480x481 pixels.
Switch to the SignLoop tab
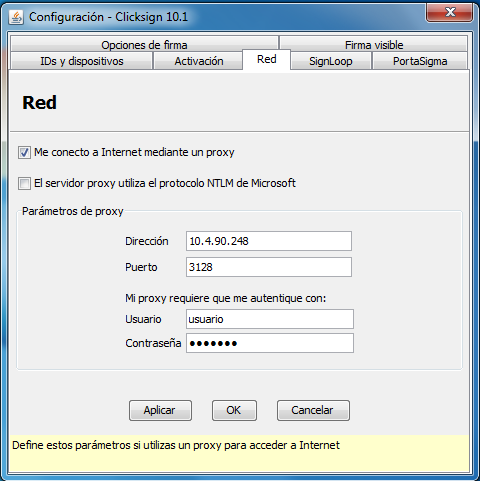coord(331,61)
